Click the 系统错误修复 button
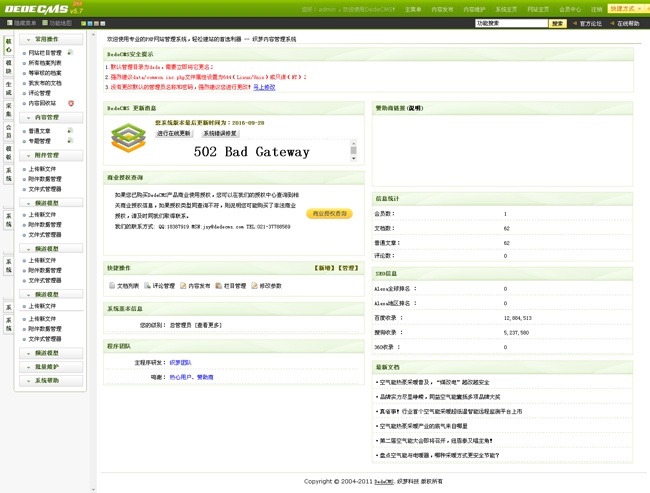 220,134
